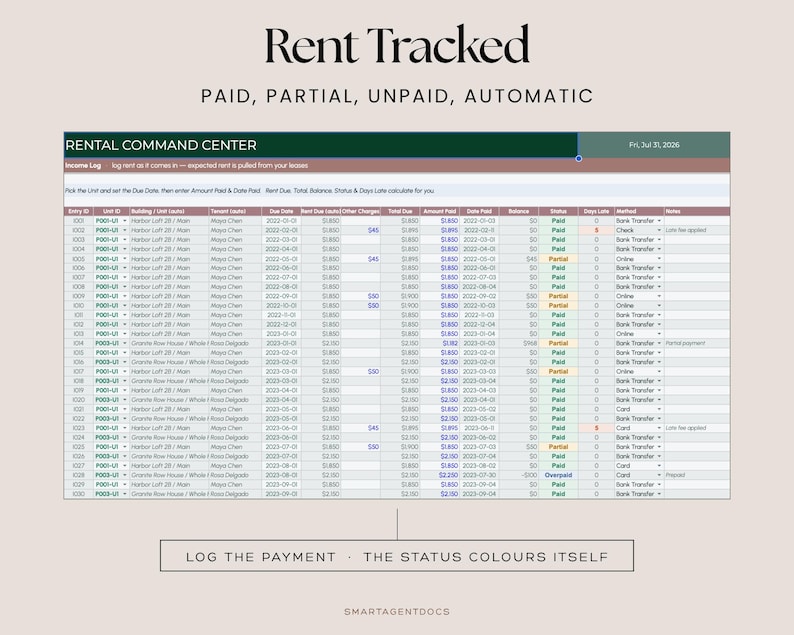Select the Overpaid status cell in entry 1028
794x635 pixels.
[558, 475]
